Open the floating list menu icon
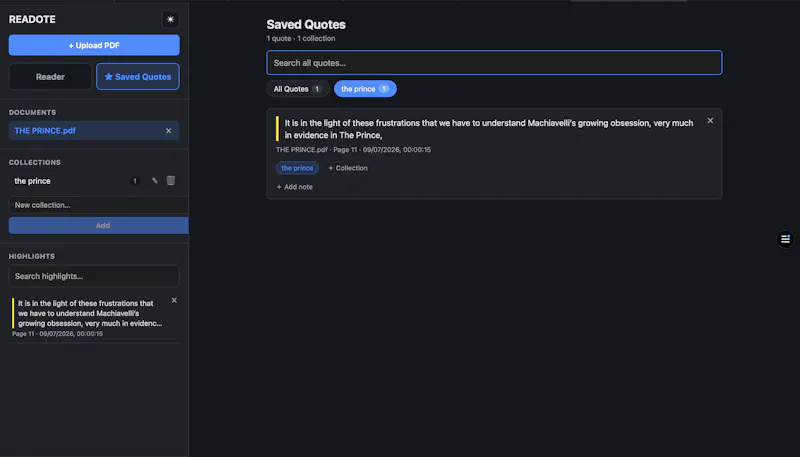Screen dimensions: 800x457 pyautogui.click(x=785, y=239)
